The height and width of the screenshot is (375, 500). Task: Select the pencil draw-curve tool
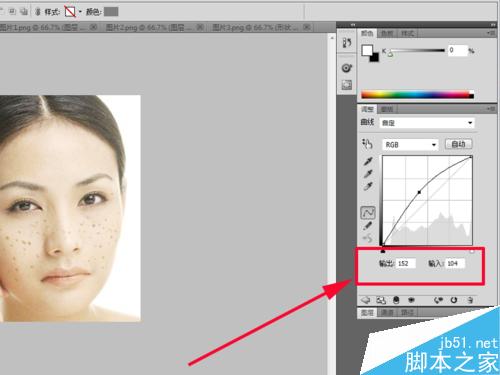pos(368,226)
